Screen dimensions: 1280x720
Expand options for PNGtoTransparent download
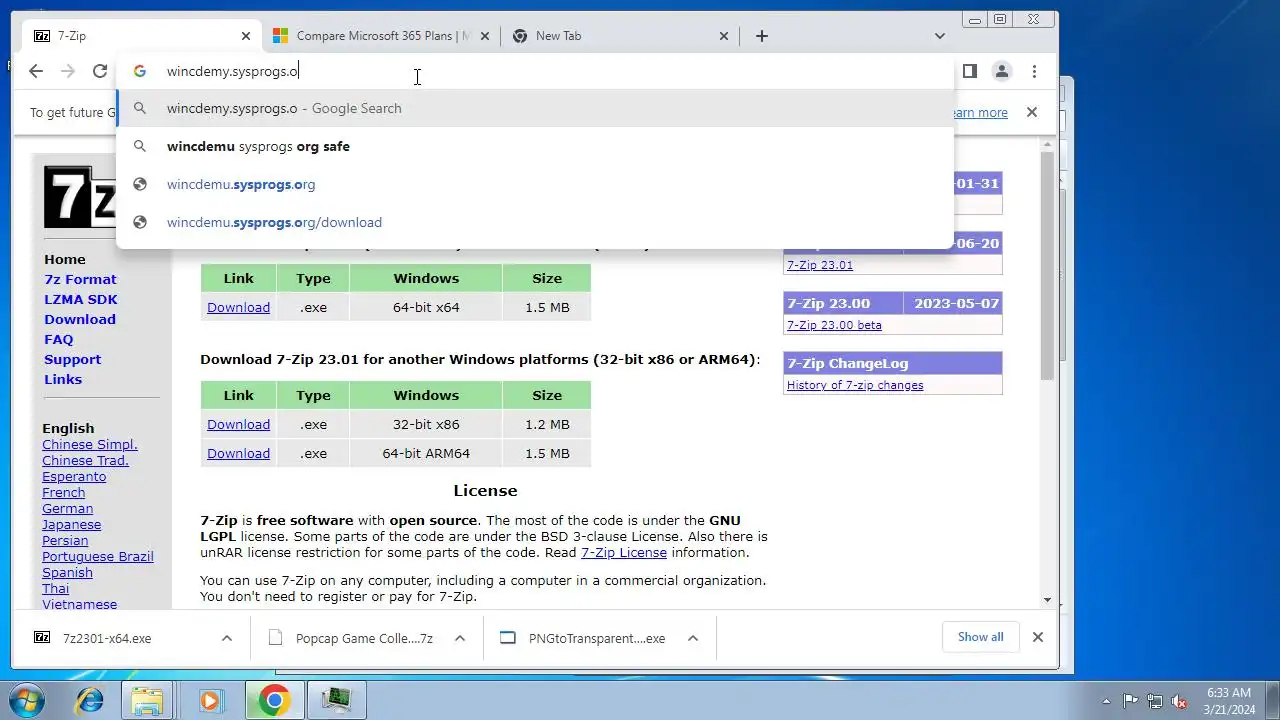click(693, 638)
